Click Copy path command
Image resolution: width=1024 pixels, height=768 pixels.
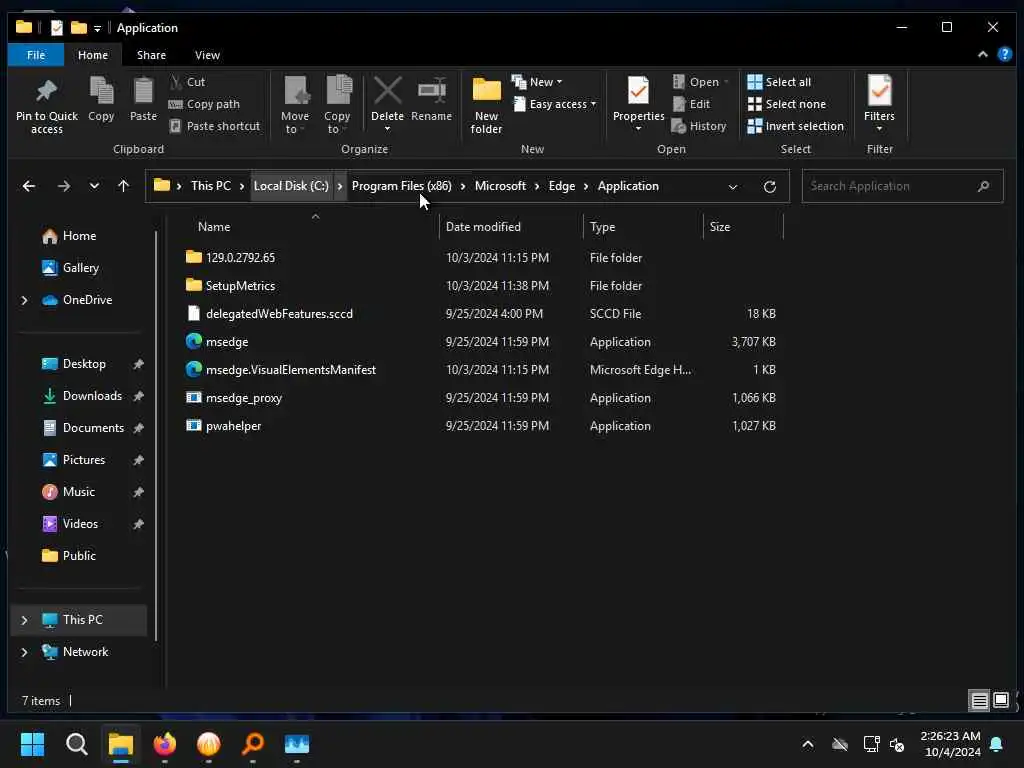[204, 104]
